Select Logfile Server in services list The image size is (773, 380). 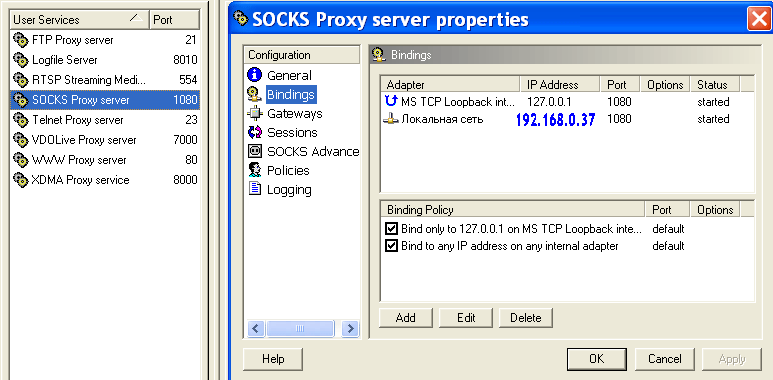pyautogui.click(x=105, y=60)
